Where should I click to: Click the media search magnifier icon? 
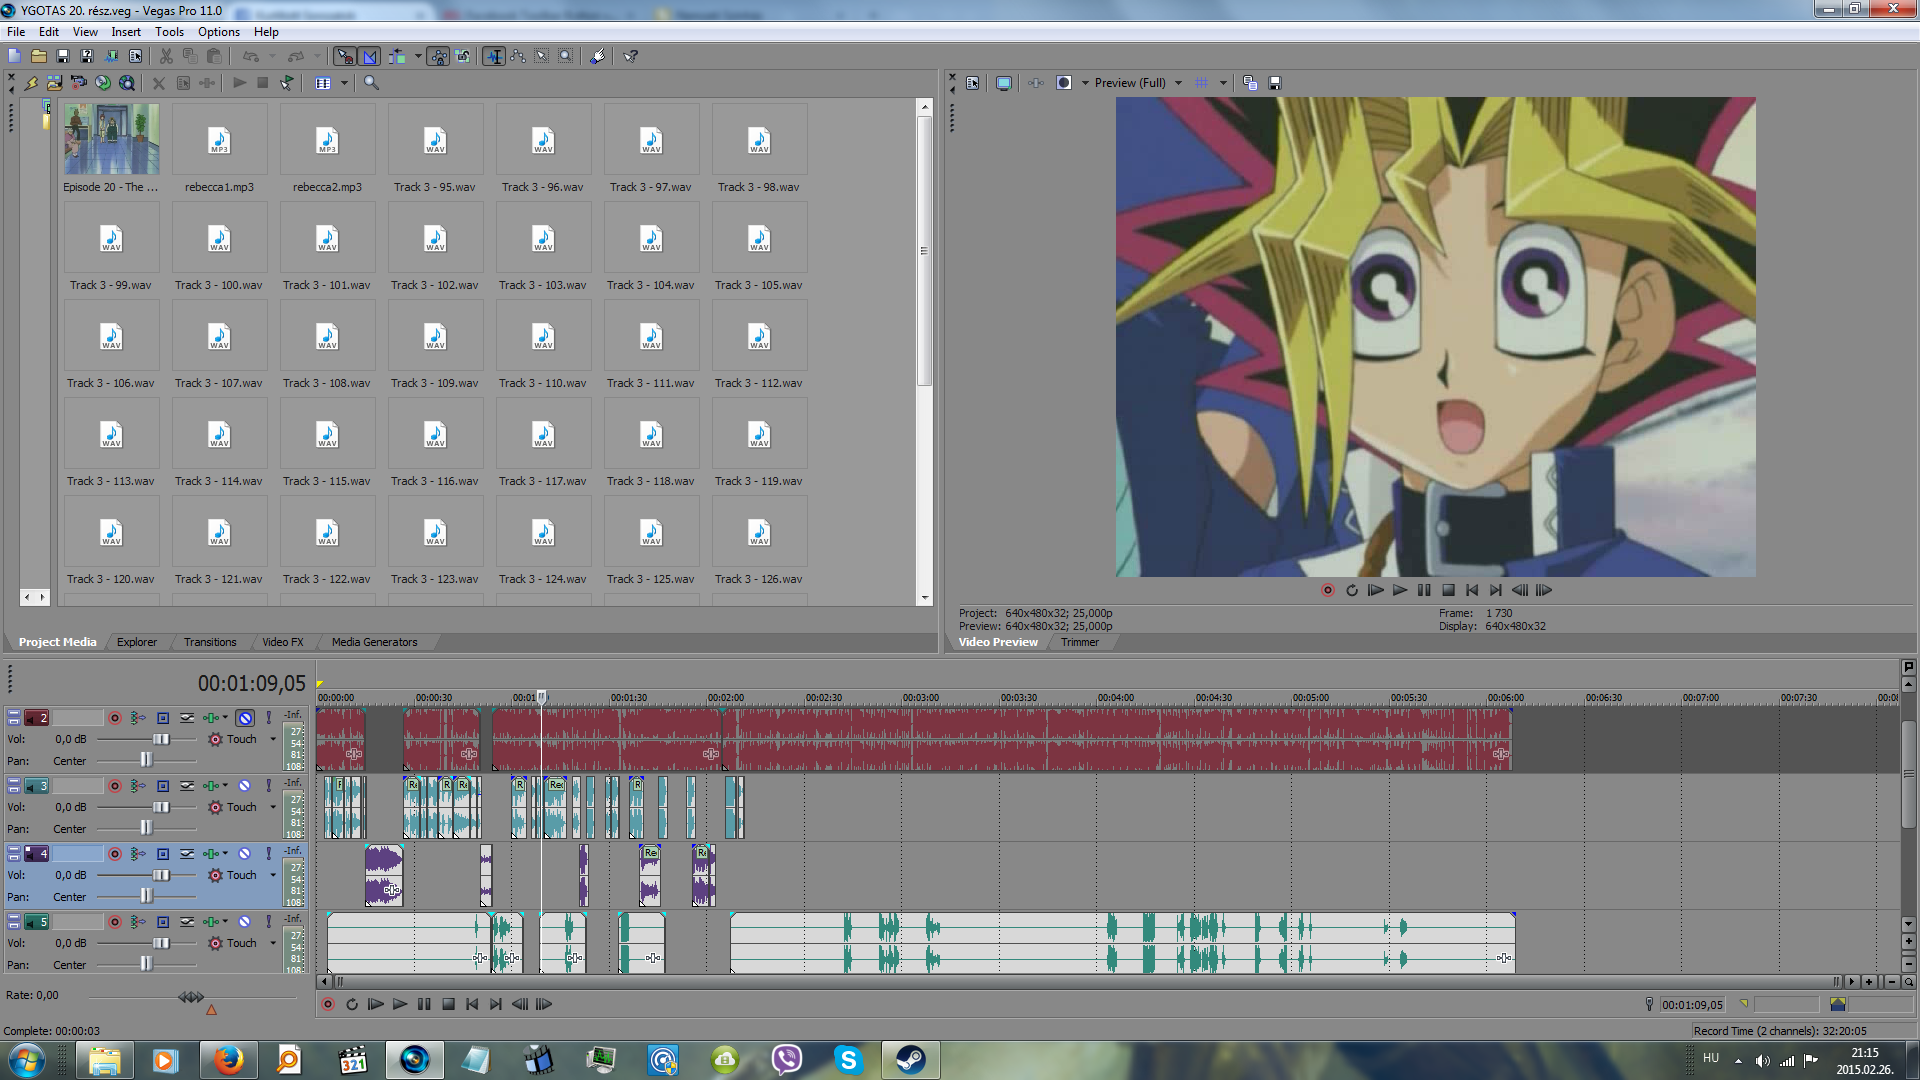[371, 83]
